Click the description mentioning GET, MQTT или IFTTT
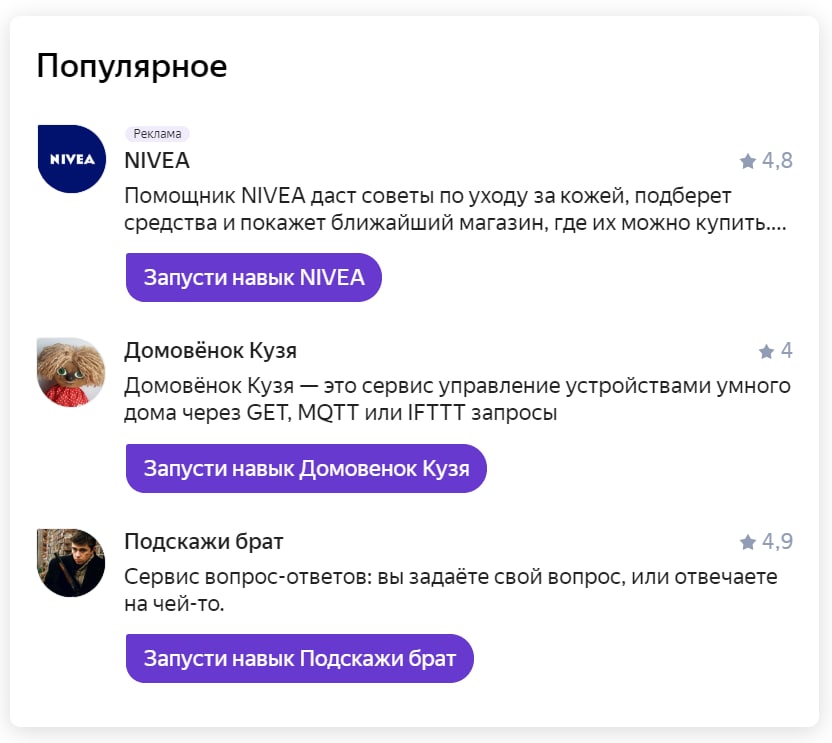The image size is (832, 743). pyautogui.click(x=457, y=399)
